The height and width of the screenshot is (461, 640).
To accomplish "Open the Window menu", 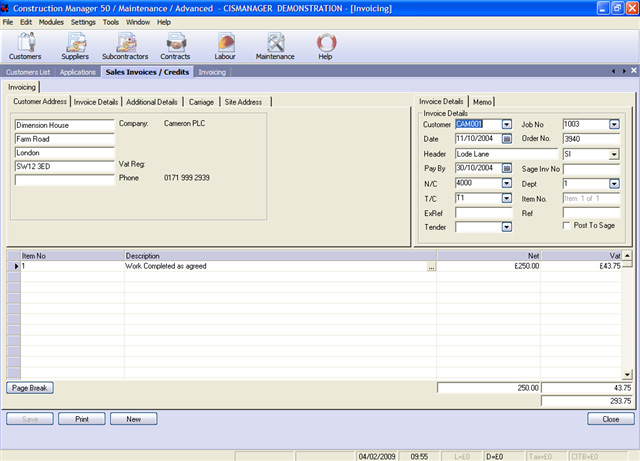I will pos(138,22).
